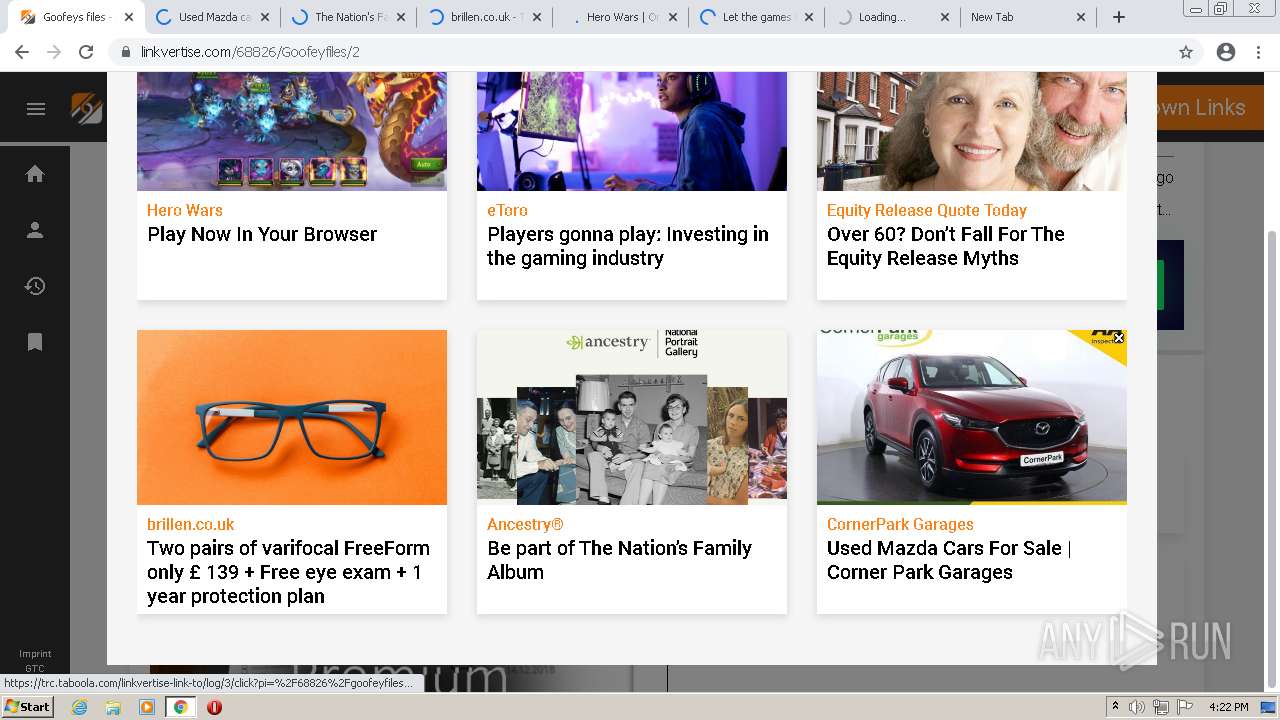The image size is (1280, 720).
Task: Open the history sidebar icon
Action: tap(35, 286)
